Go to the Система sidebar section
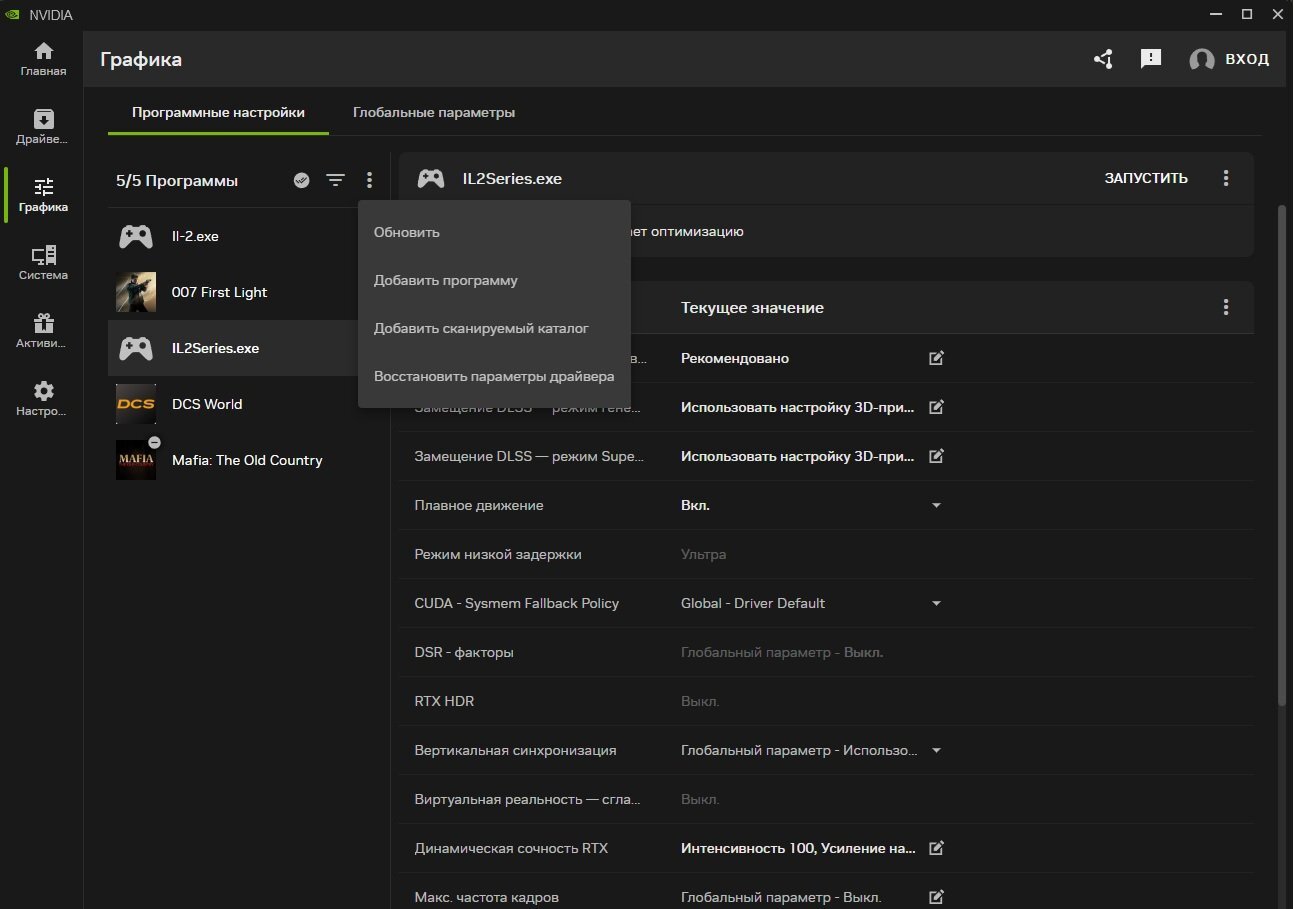Image resolution: width=1295 pixels, height=909 pixels. click(x=43, y=263)
